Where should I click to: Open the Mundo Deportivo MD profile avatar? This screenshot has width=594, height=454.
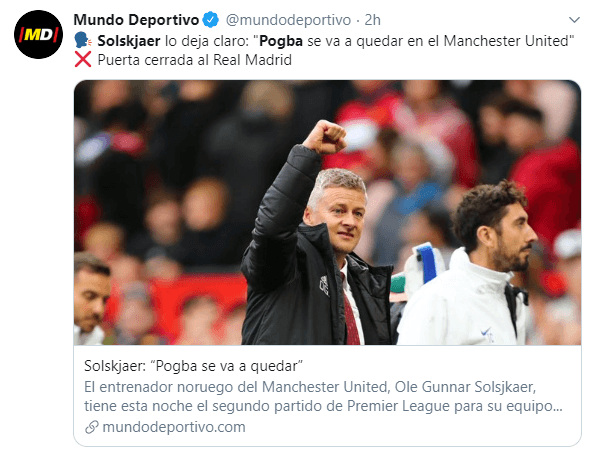[x=38, y=34]
